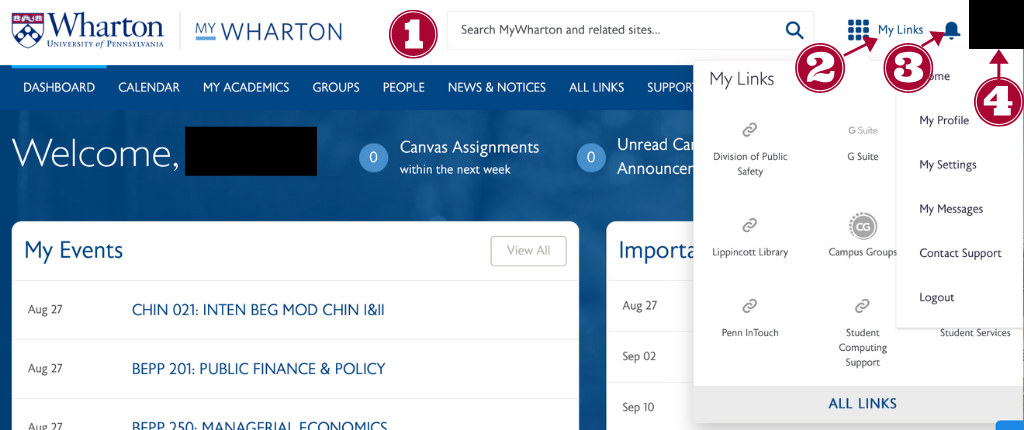This screenshot has height=430, width=1024.
Task: Click the My Links panel heading
Action: (x=741, y=79)
